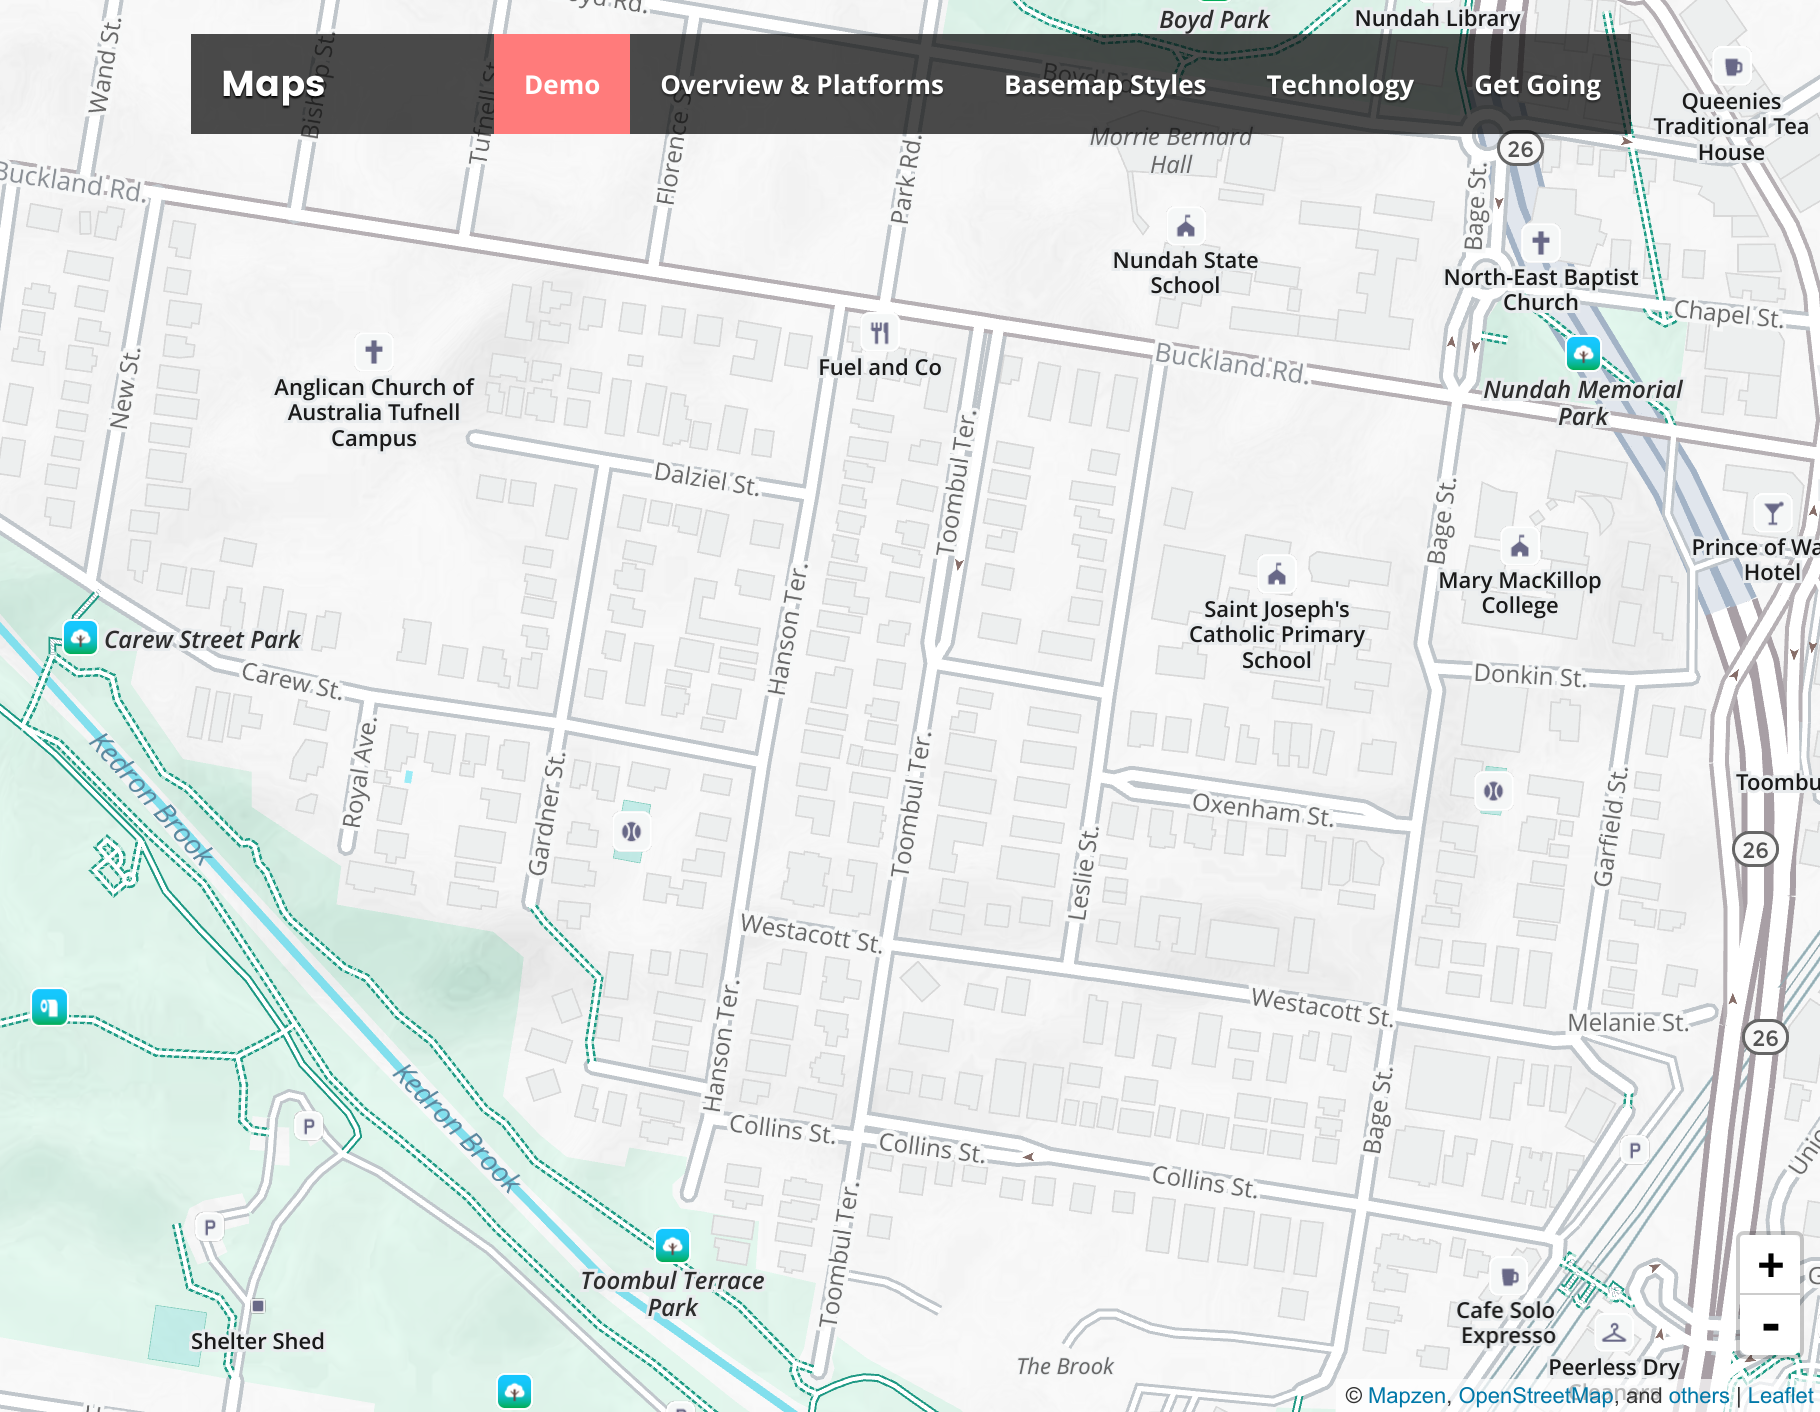Zoom out with the minus button
1820x1412 pixels.
coord(1770,1326)
